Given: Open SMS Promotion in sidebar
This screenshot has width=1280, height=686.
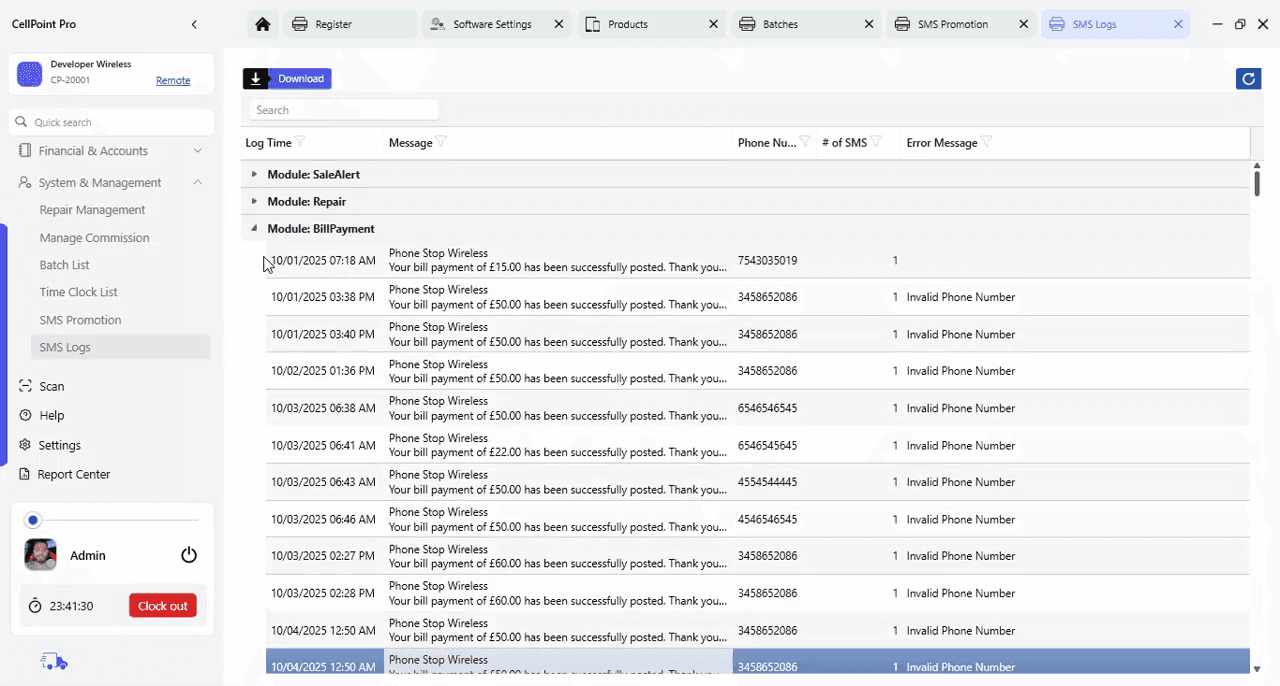Looking at the screenshot, I should point(80,320).
